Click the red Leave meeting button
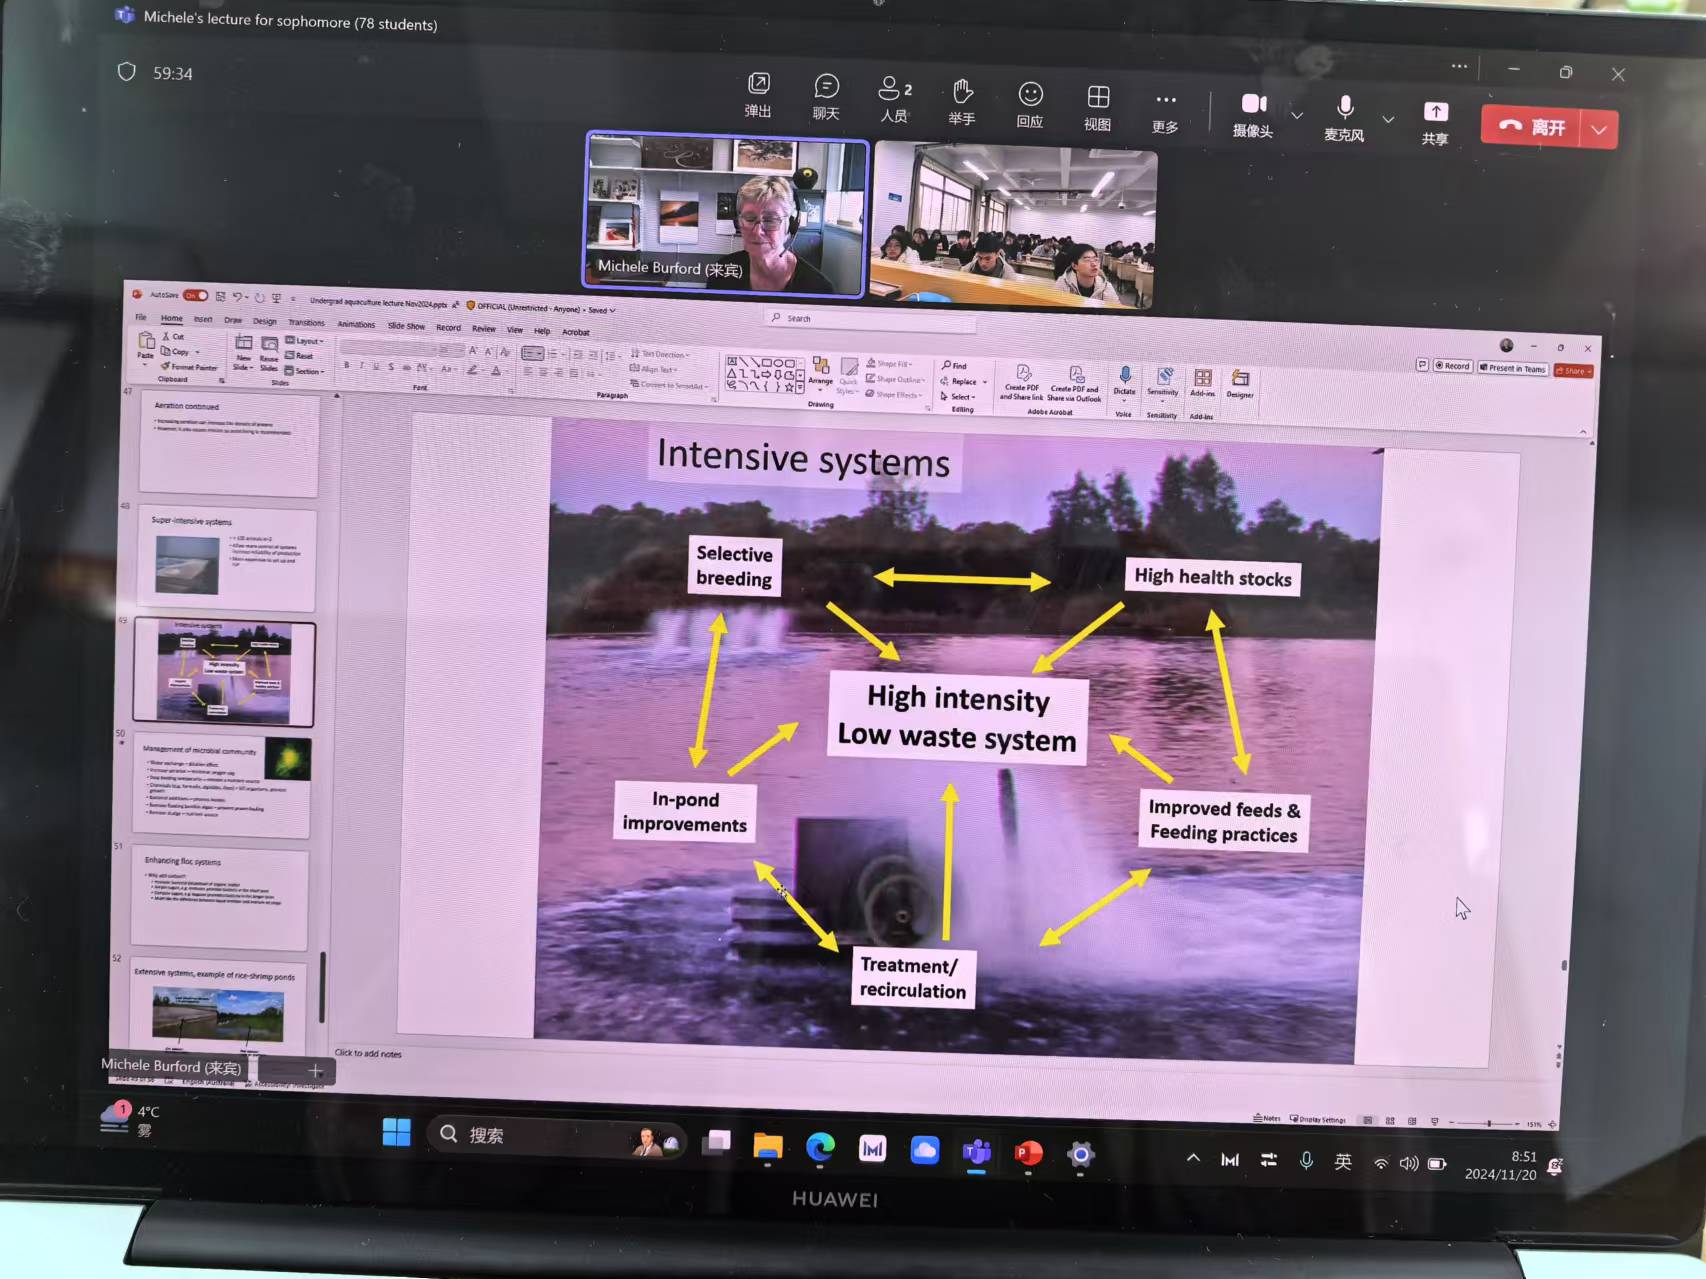 tap(1531, 127)
